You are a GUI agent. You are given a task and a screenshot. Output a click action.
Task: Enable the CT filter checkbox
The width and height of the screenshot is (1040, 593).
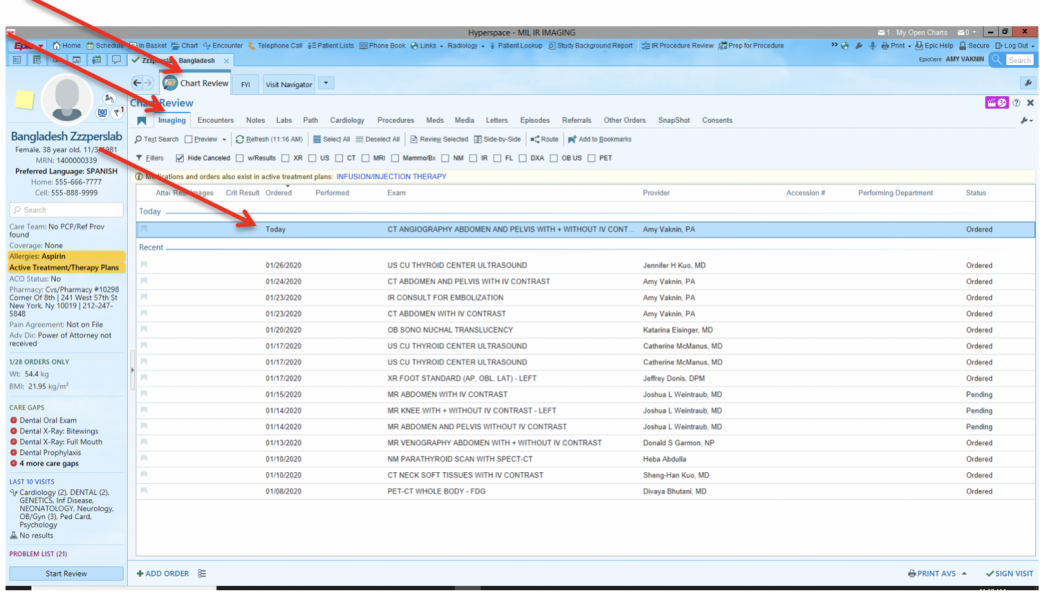(339, 158)
